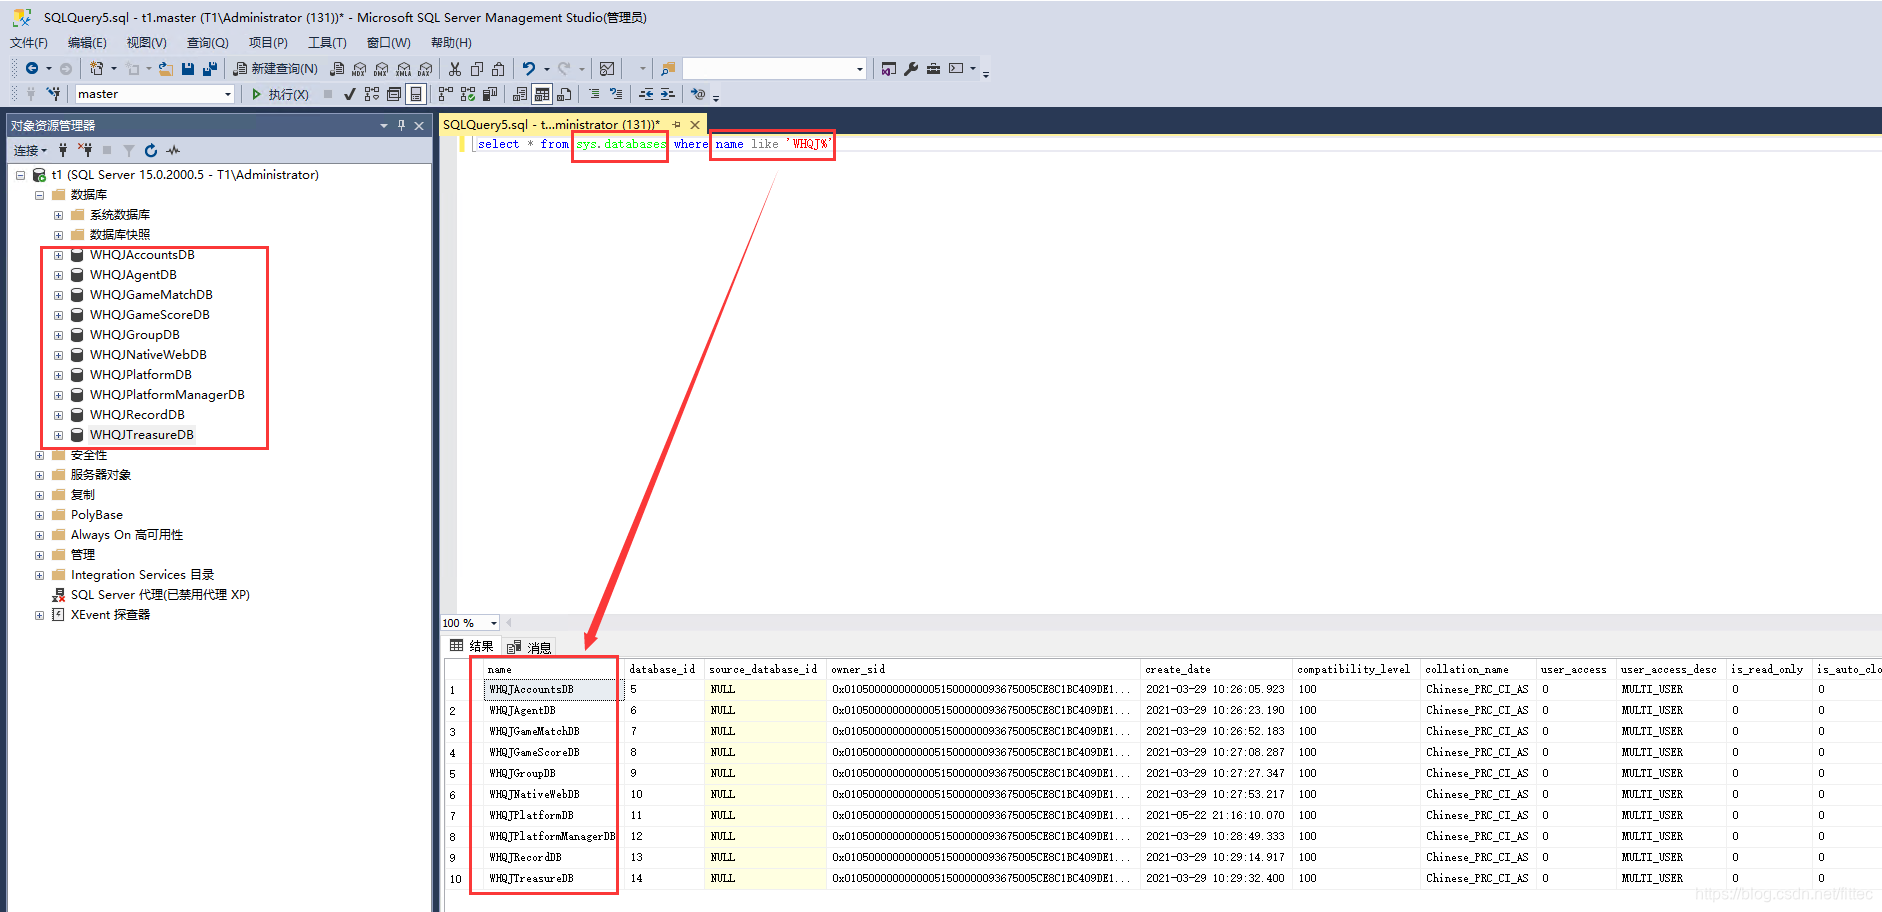Click the Save (single floppy) icon
Screen dimensions: 1882x912
coord(188,69)
